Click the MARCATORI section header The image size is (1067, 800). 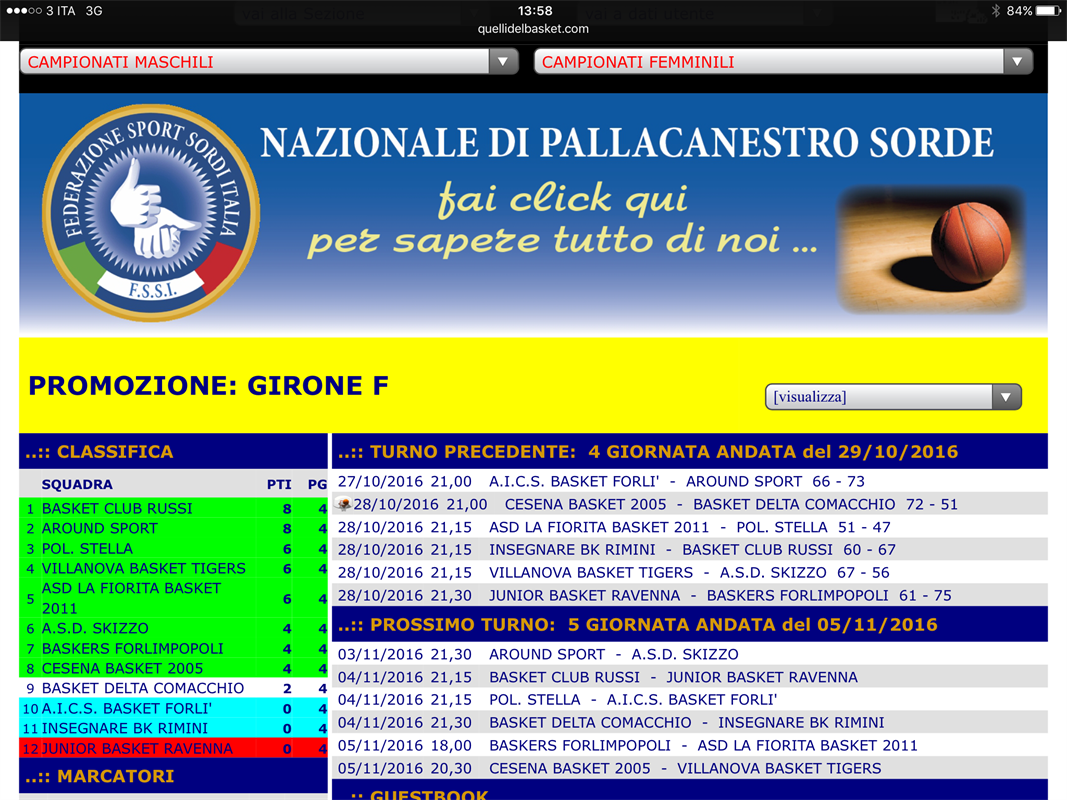(173, 776)
